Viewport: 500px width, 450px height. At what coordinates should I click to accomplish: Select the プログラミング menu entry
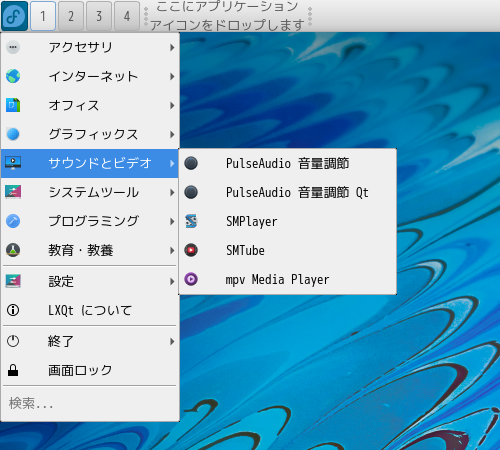[90, 221]
